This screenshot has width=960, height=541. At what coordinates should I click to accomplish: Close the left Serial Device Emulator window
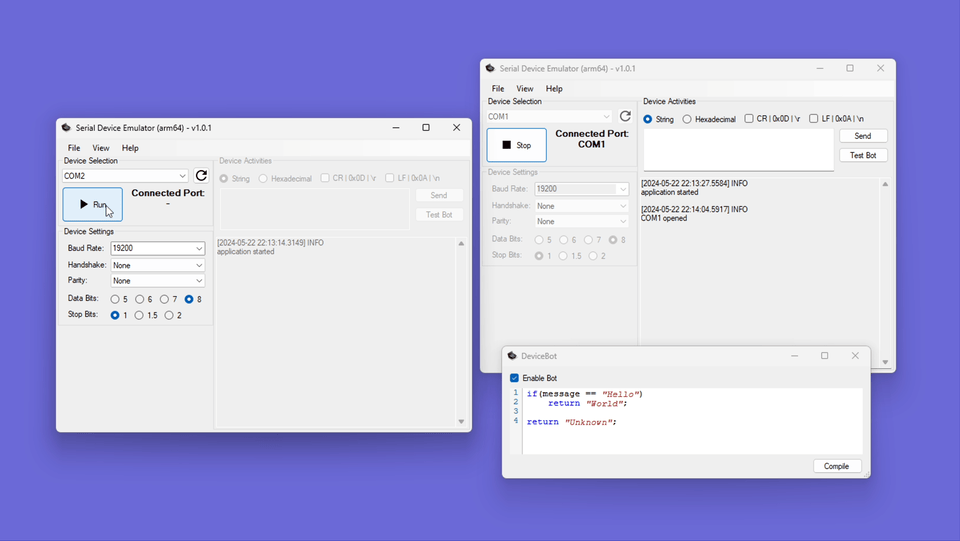(x=457, y=127)
